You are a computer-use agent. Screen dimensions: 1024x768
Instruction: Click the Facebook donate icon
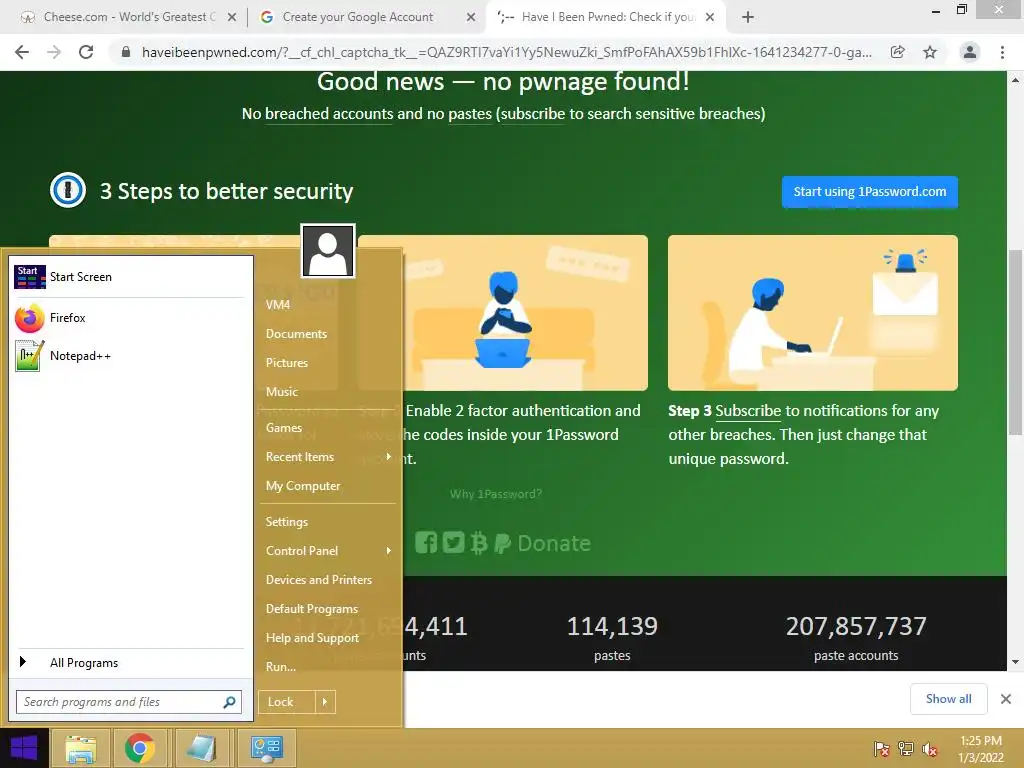426,543
